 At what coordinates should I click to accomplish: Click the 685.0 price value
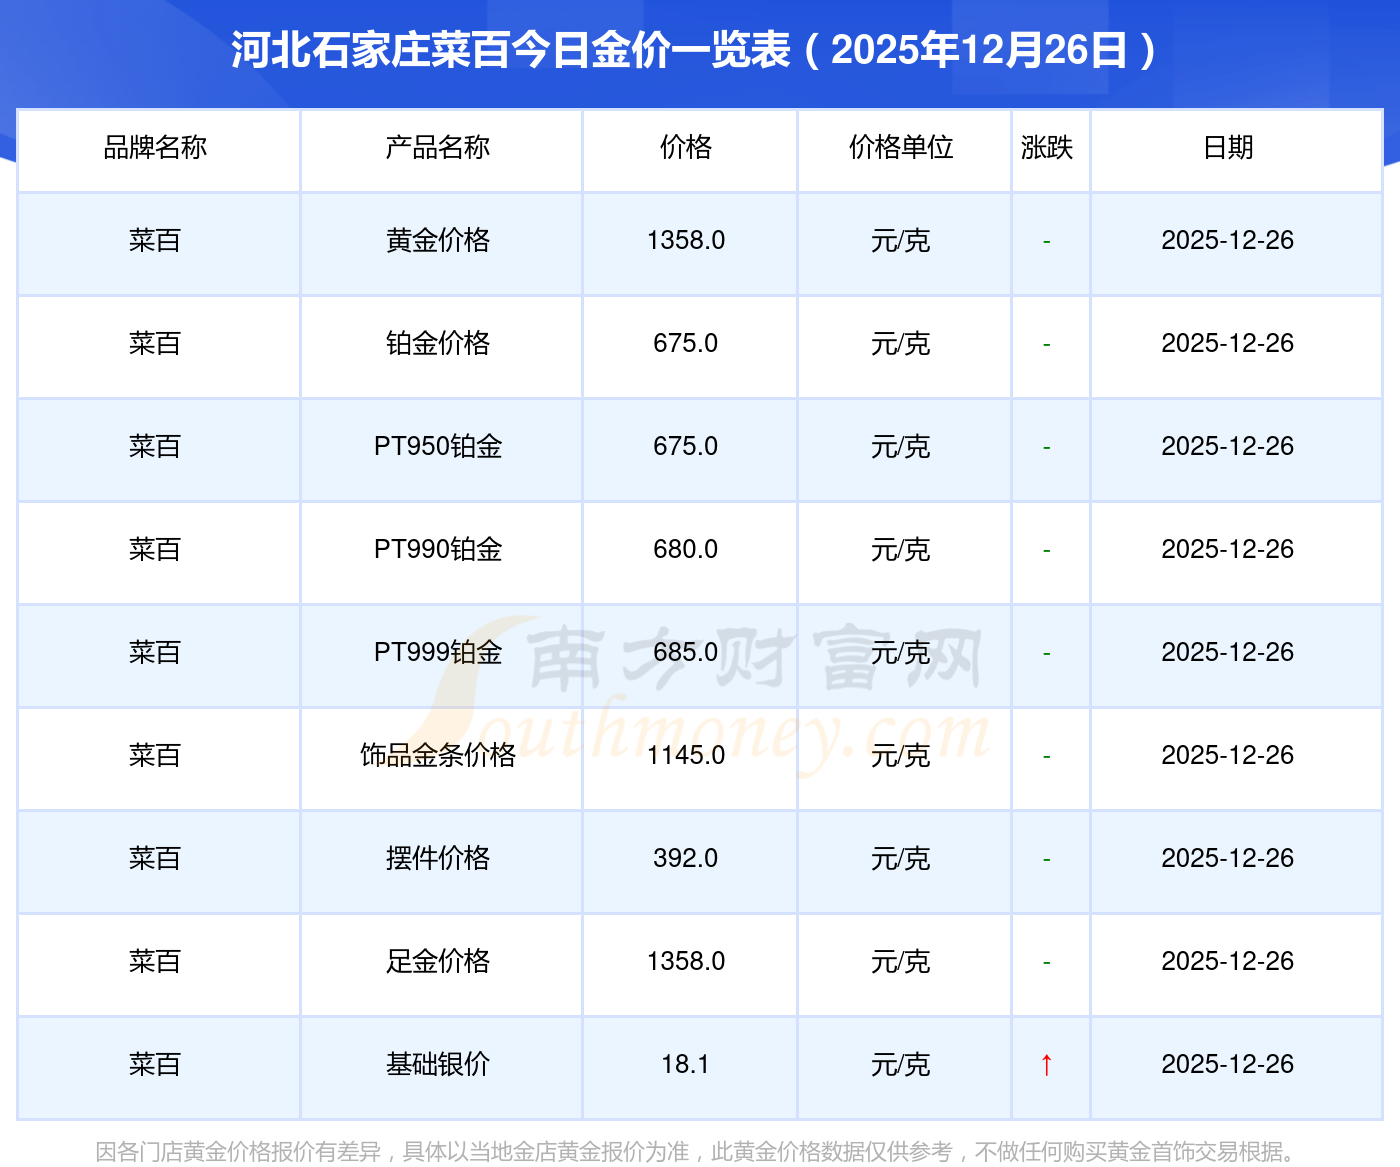(x=686, y=653)
